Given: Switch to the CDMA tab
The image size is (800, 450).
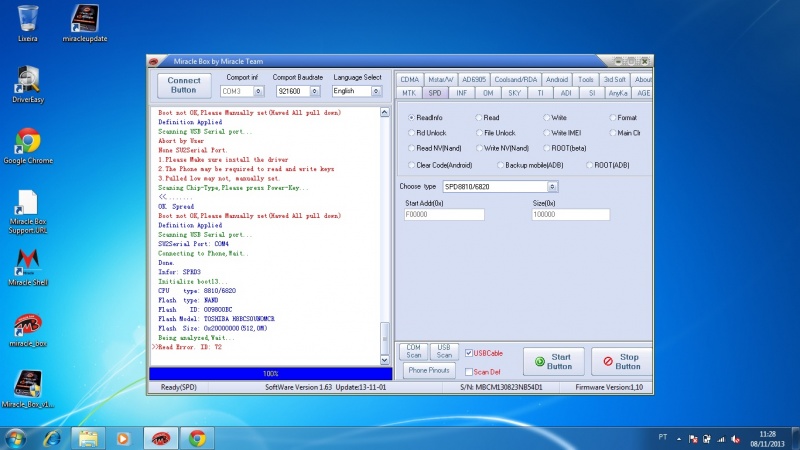Looking at the screenshot, I should coord(409,80).
